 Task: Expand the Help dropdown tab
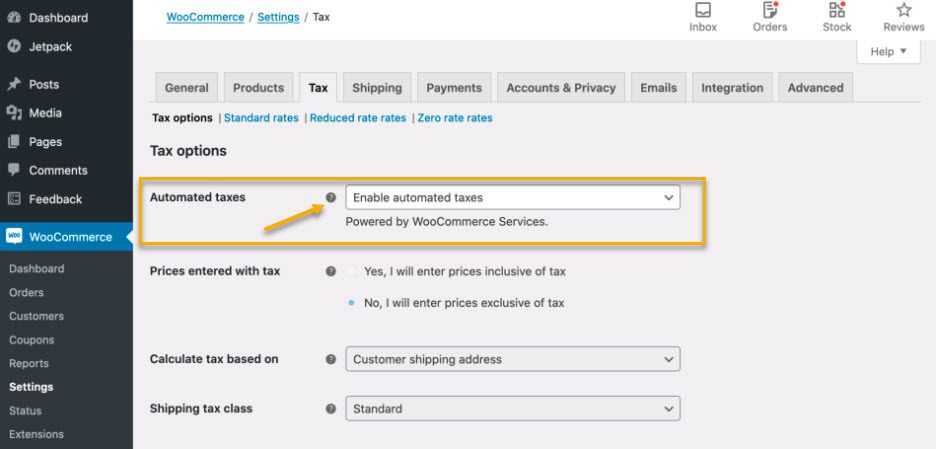(888, 51)
